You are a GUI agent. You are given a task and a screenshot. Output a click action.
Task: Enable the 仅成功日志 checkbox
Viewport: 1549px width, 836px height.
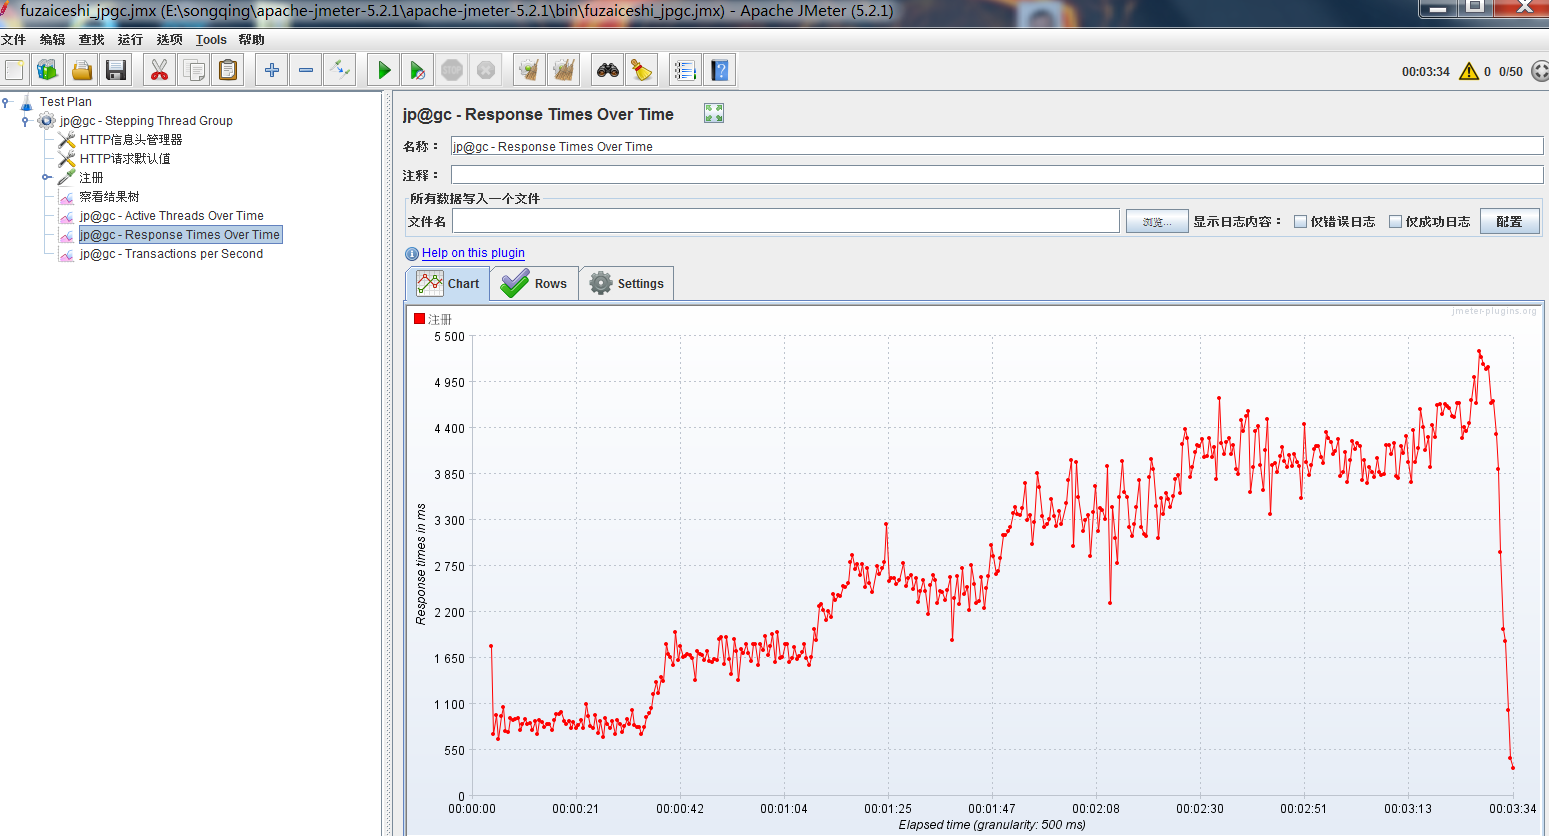[x=1395, y=222]
